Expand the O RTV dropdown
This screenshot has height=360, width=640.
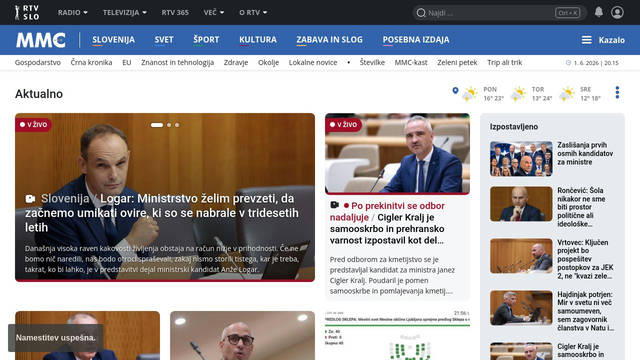click(253, 13)
